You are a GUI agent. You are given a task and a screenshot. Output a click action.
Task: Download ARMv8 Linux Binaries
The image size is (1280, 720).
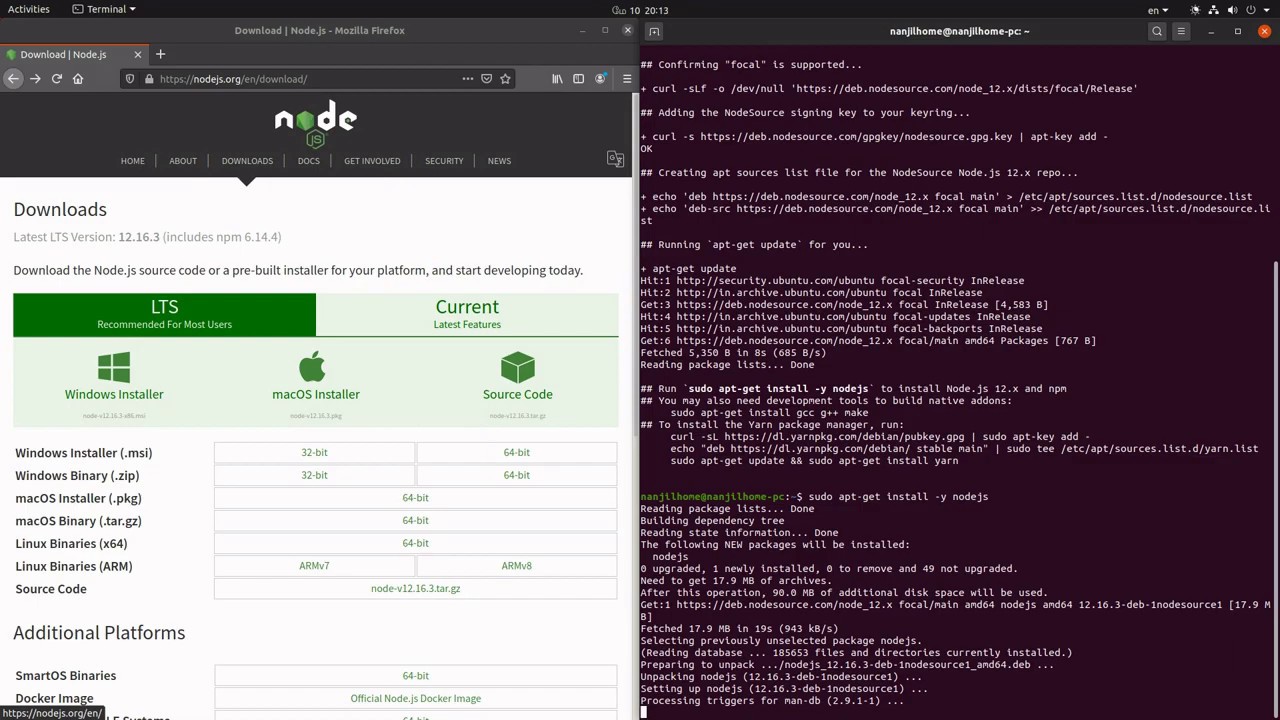click(517, 566)
